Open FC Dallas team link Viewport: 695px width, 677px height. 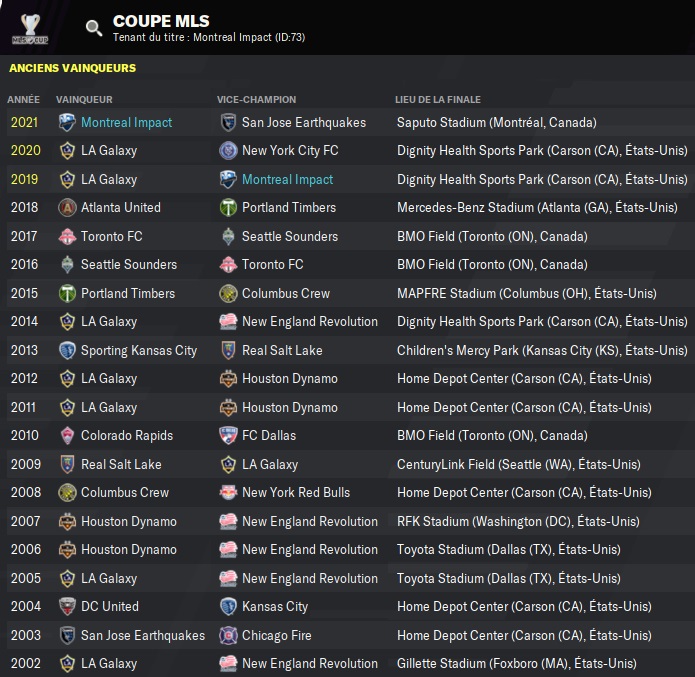(269, 435)
